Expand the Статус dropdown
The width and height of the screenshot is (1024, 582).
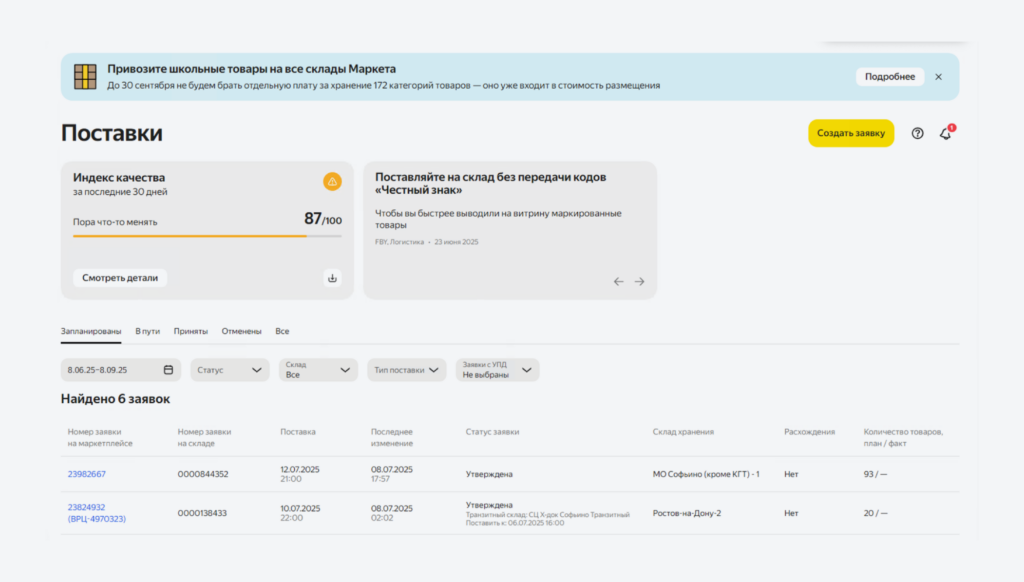(x=230, y=370)
